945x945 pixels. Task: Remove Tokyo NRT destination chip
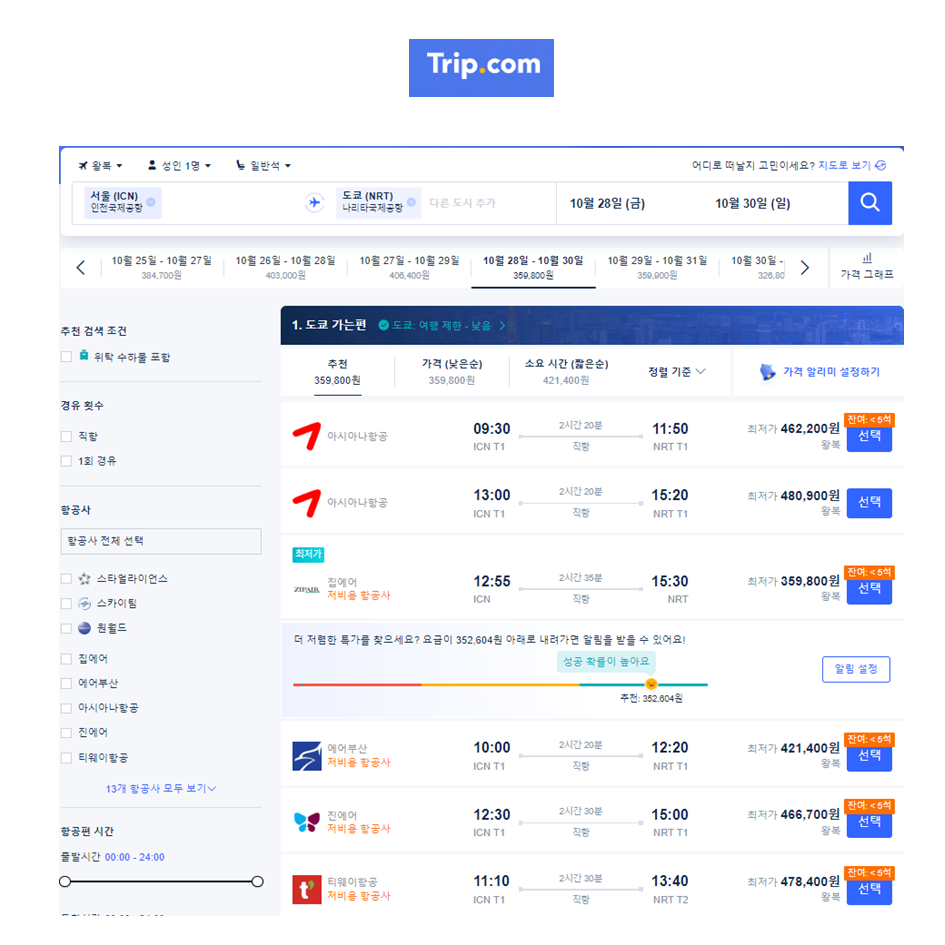tap(411, 202)
